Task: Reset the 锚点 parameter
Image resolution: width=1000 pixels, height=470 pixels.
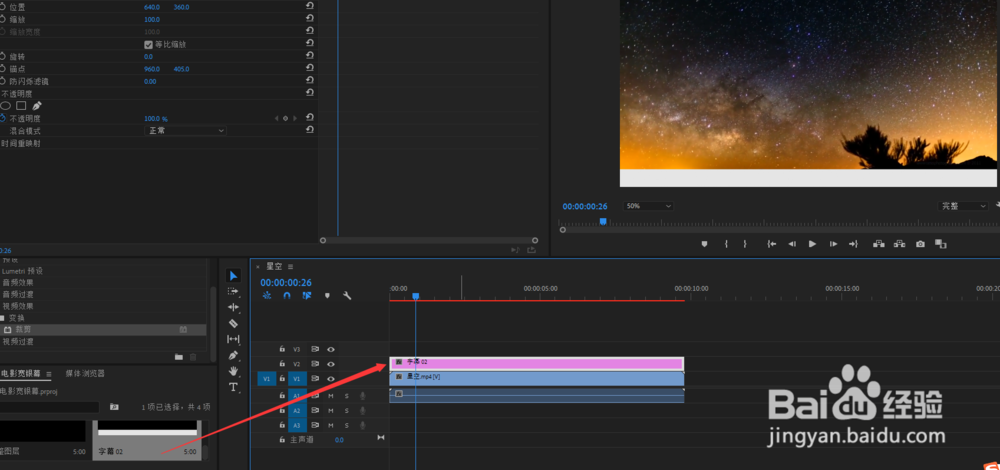Action: 309,68
